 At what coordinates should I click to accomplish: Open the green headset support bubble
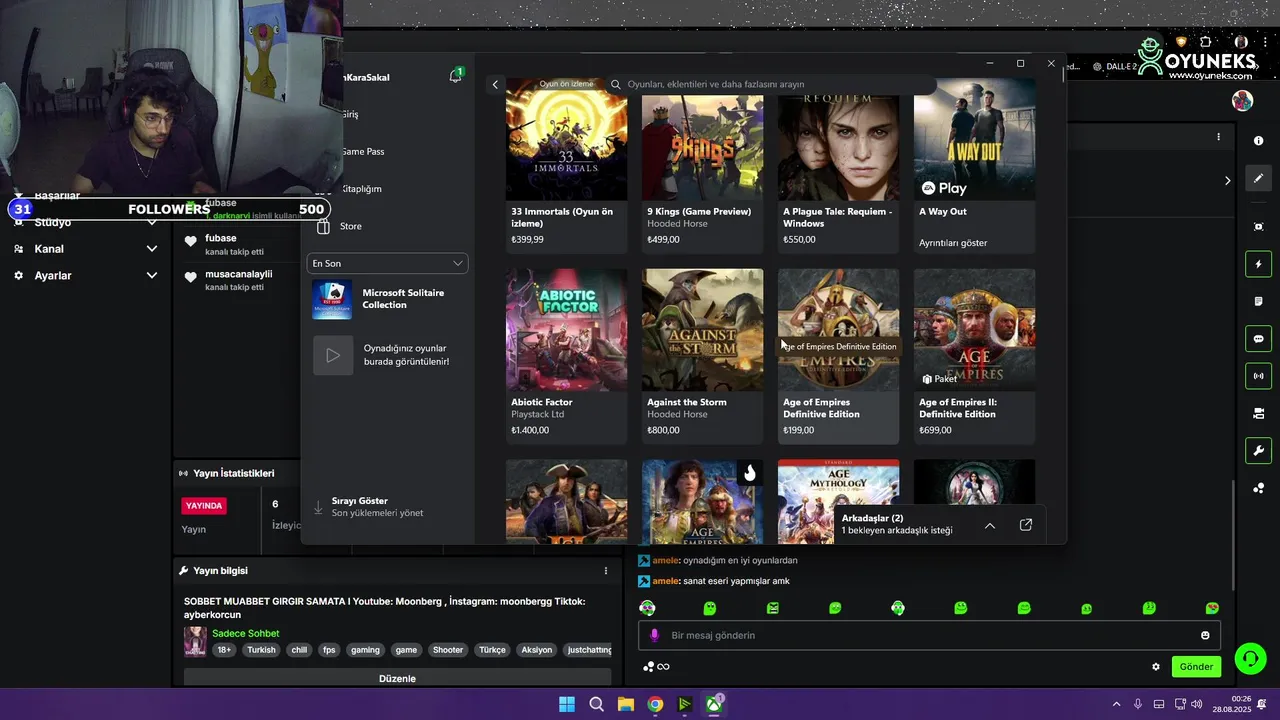(x=1250, y=658)
